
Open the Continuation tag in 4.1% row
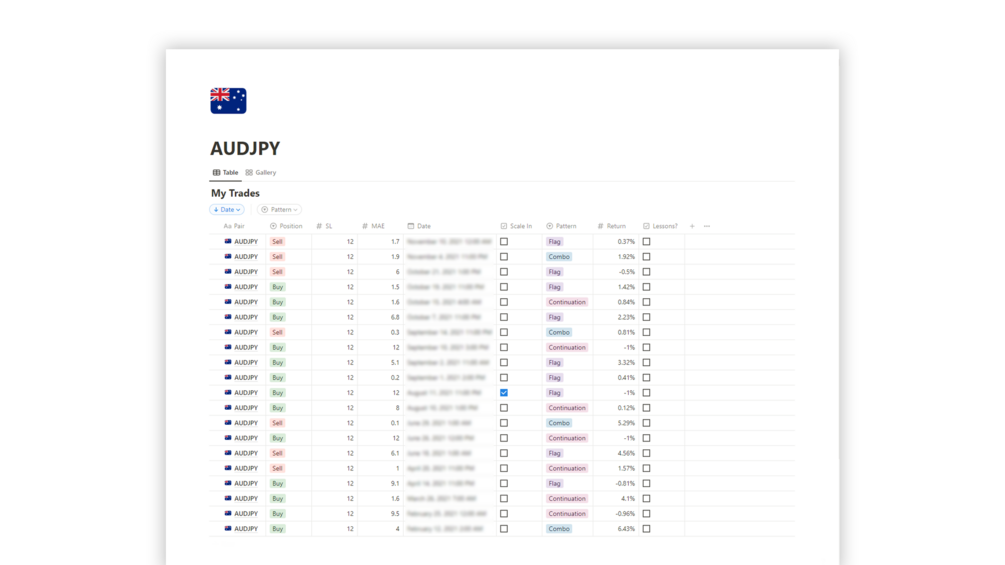pyautogui.click(x=567, y=498)
